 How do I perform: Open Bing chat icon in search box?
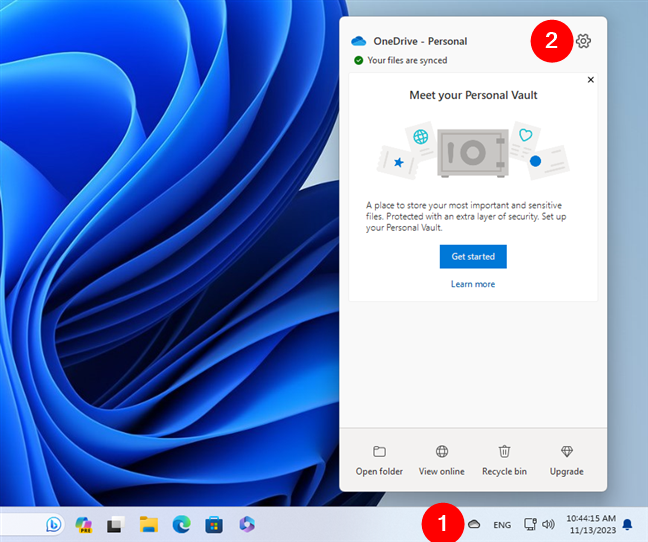pos(53,524)
